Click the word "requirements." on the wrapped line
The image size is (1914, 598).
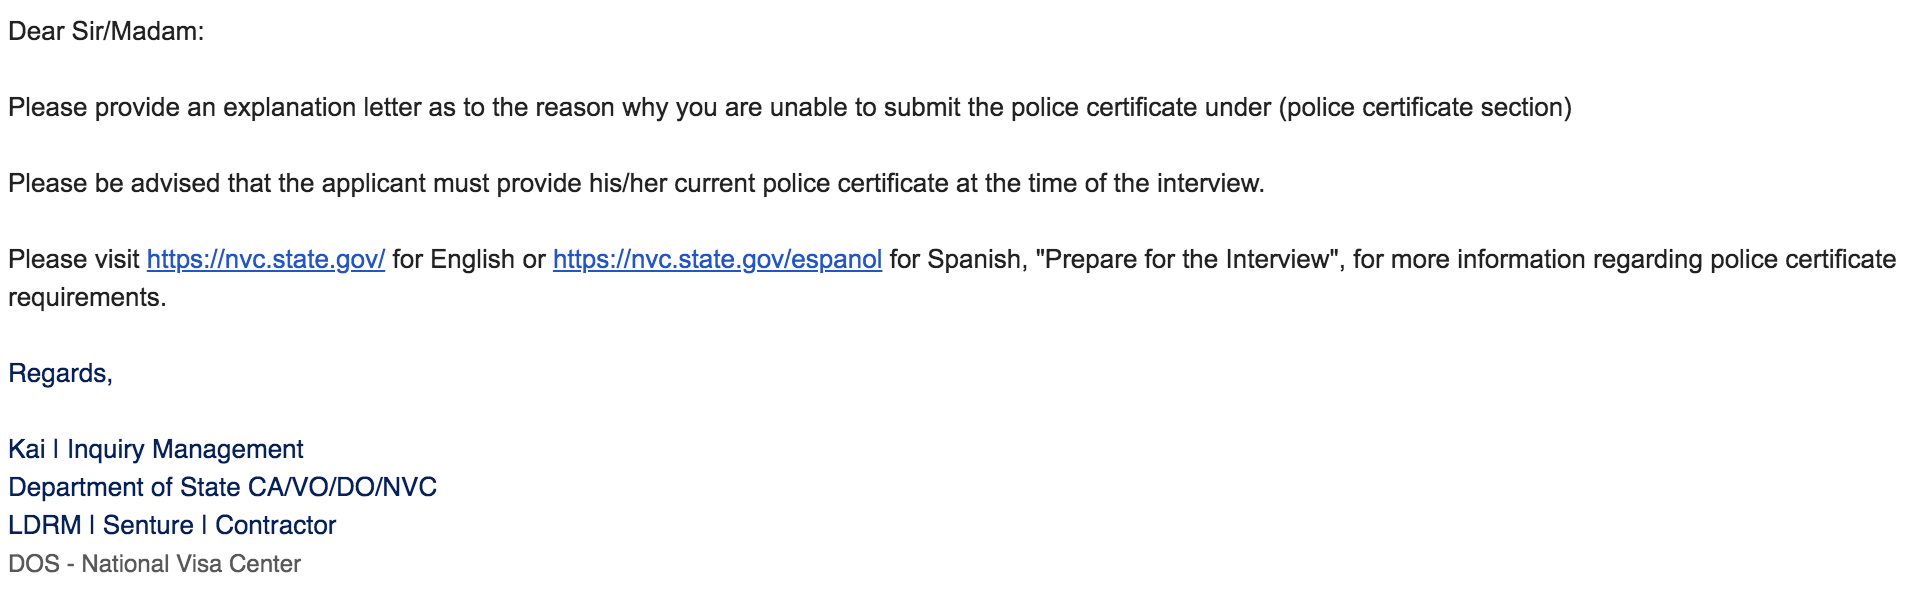[87, 298]
